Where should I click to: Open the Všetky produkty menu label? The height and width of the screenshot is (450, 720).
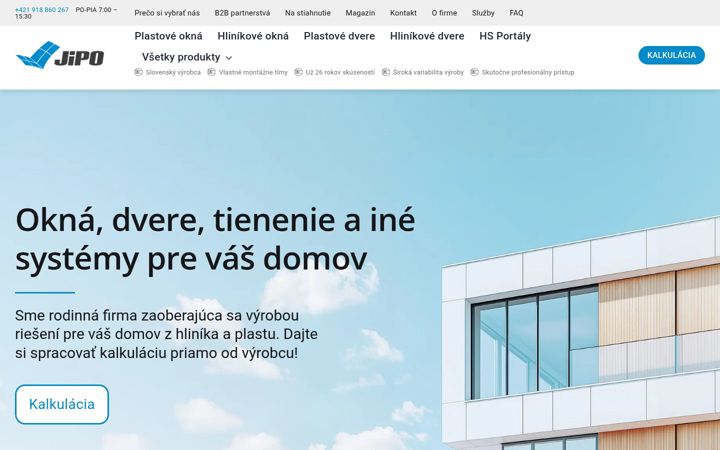(181, 57)
